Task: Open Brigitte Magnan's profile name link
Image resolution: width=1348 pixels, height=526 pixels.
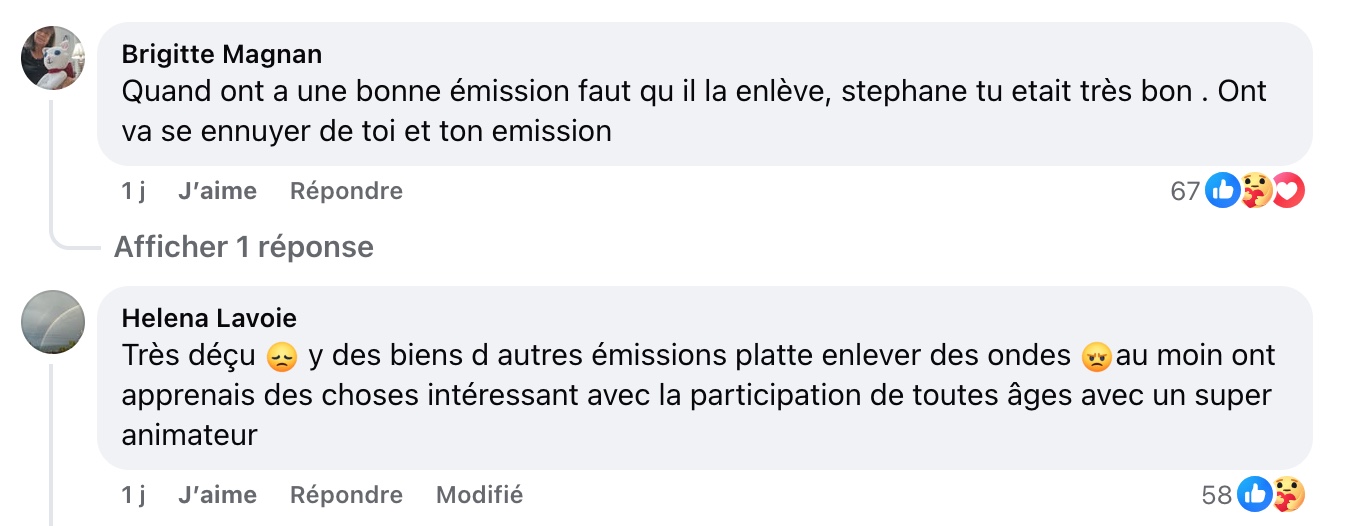Action: [x=222, y=53]
